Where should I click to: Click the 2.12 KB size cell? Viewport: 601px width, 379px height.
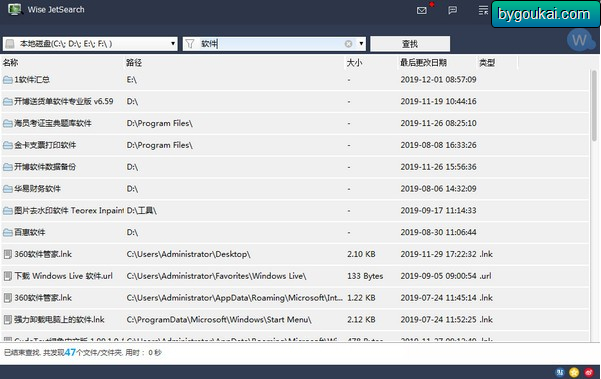(361, 320)
